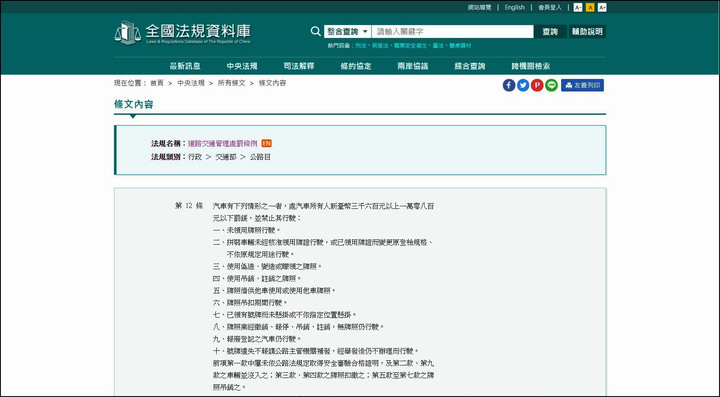The width and height of the screenshot is (720, 397).
Task: Focus the 請輸入關鍵字 keyword input field
Action: [x=452, y=31]
